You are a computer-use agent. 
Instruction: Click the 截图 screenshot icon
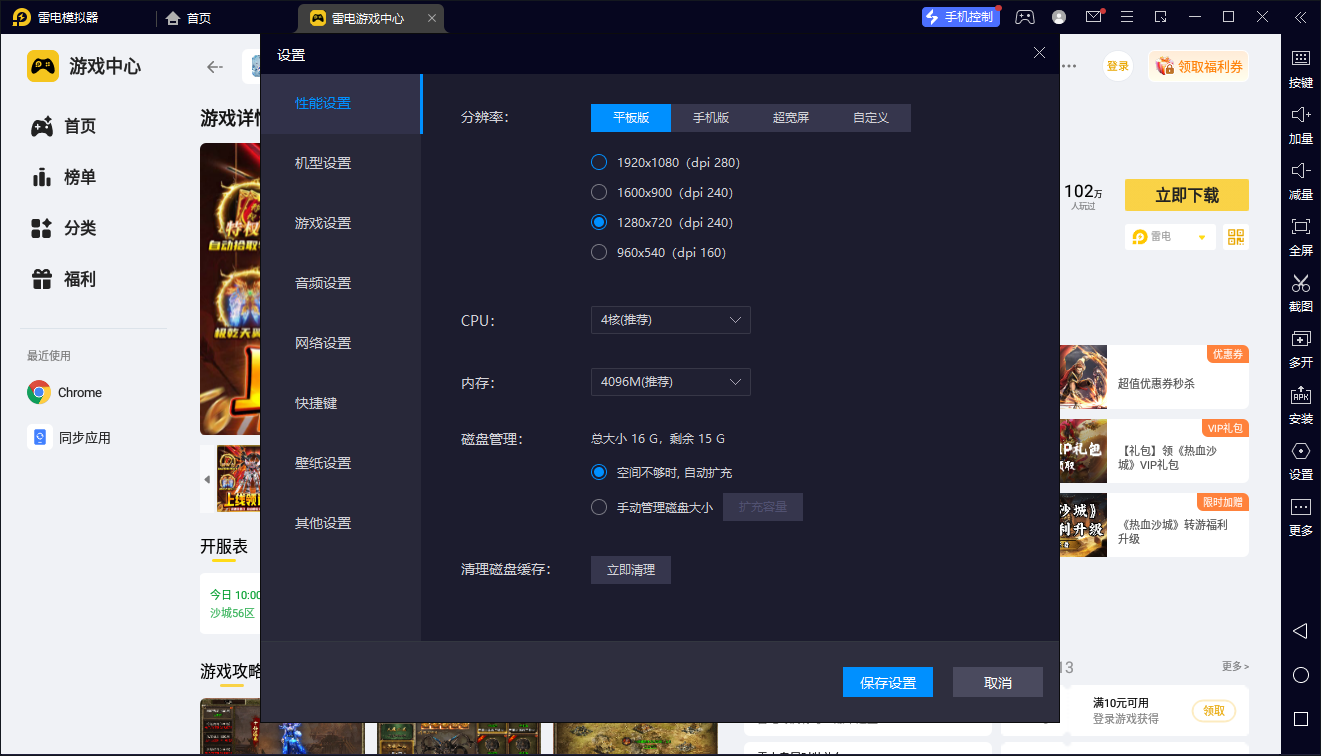point(1300,293)
